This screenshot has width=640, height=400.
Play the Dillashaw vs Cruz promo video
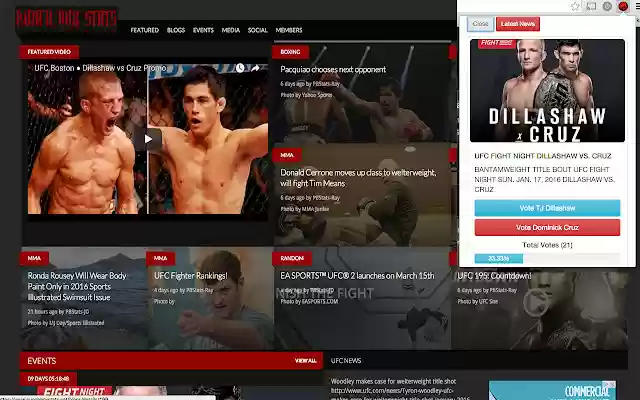tap(148, 139)
